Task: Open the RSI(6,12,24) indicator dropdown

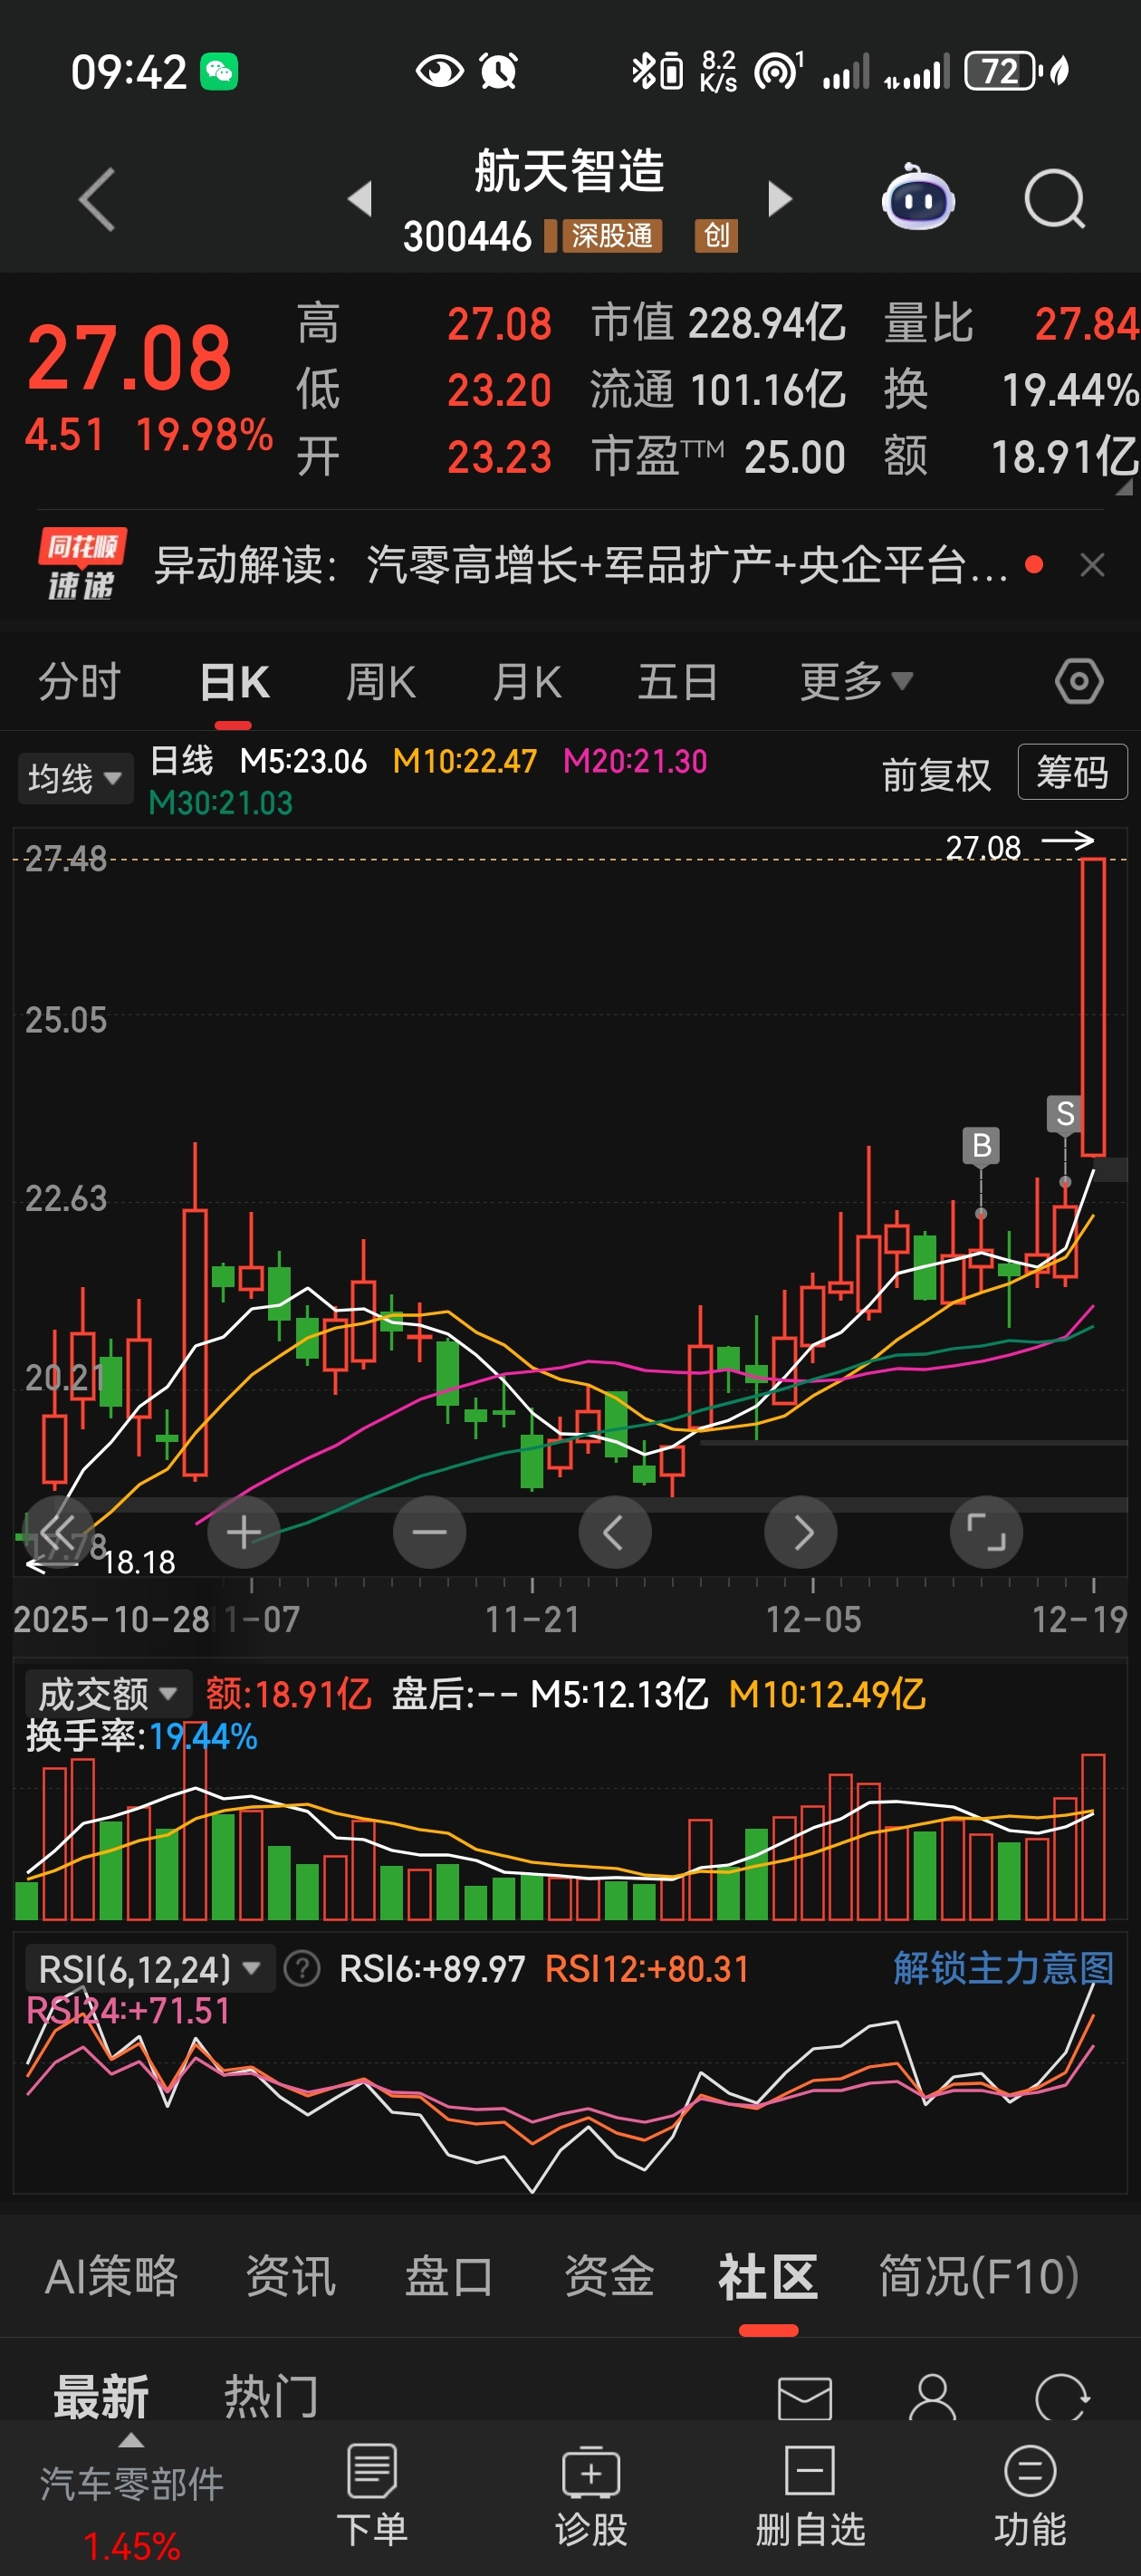Action: tap(149, 1969)
